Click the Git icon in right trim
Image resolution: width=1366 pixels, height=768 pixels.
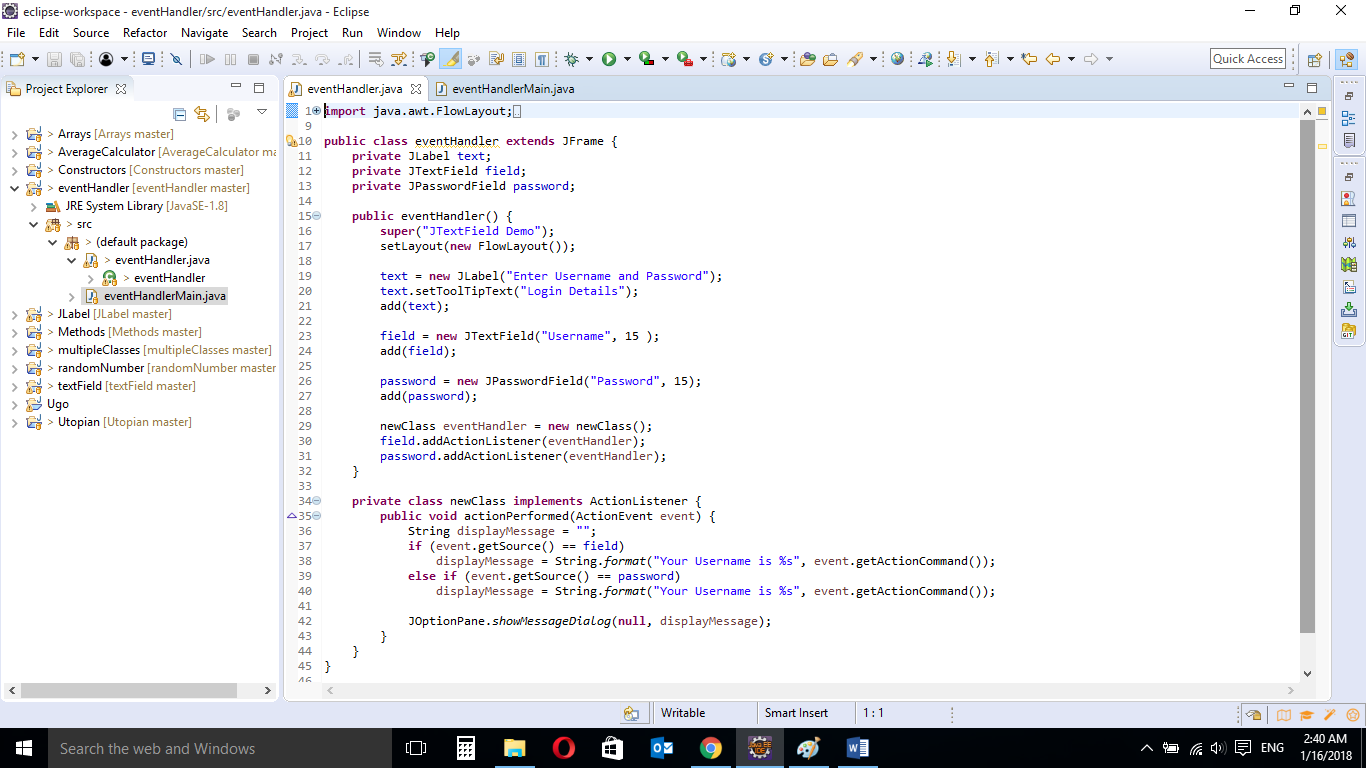[x=1349, y=331]
